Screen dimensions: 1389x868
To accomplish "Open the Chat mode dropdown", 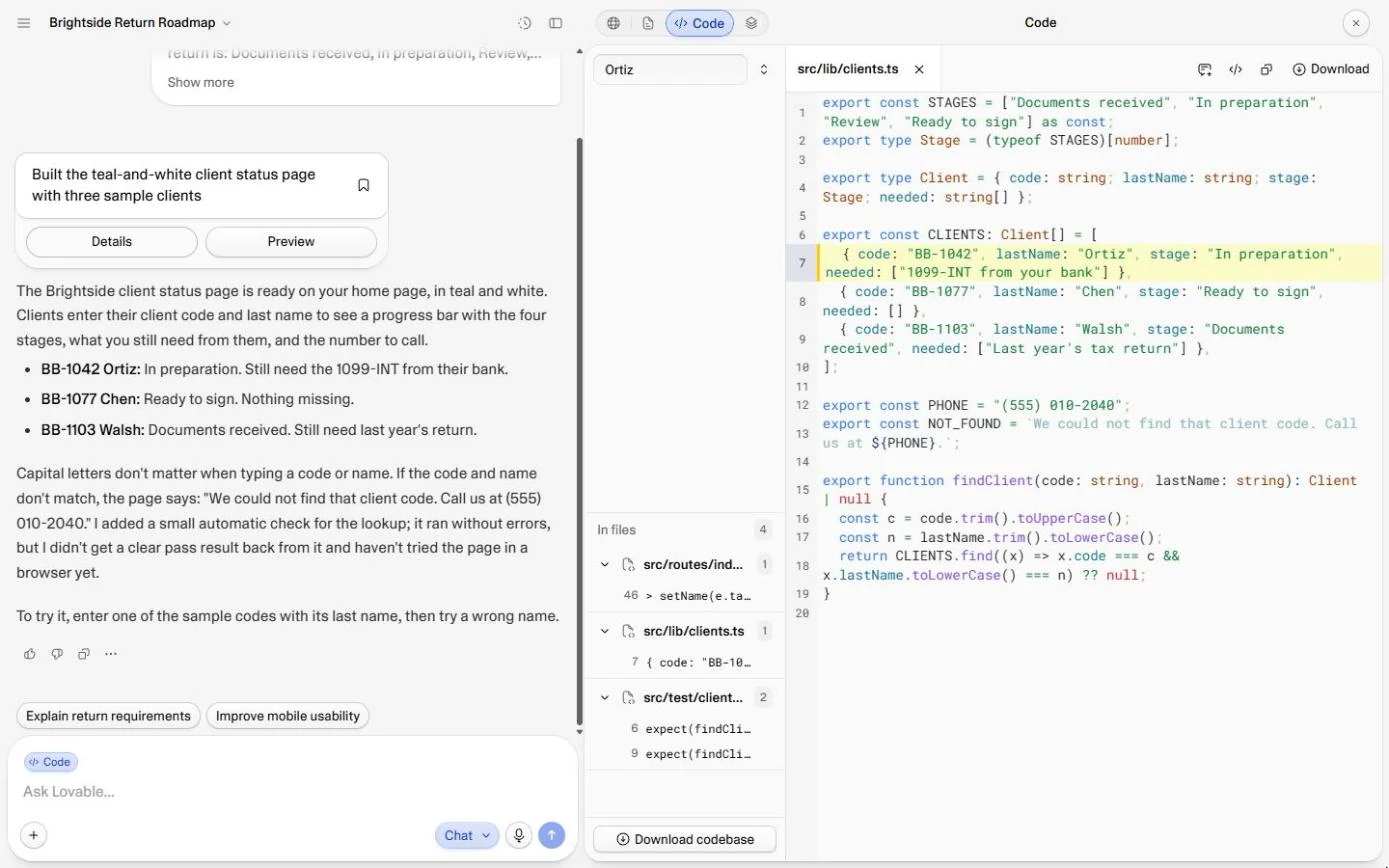I will (x=467, y=835).
